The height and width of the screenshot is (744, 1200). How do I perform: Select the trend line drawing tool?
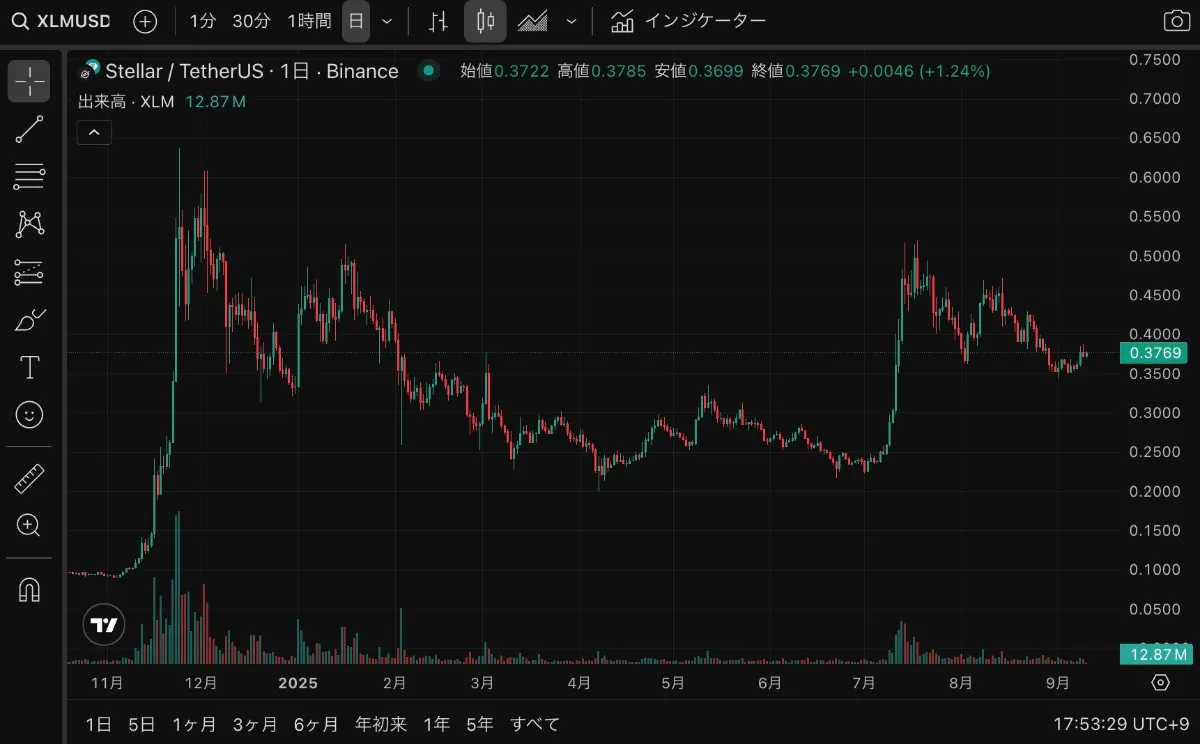pyautogui.click(x=30, y=128)
